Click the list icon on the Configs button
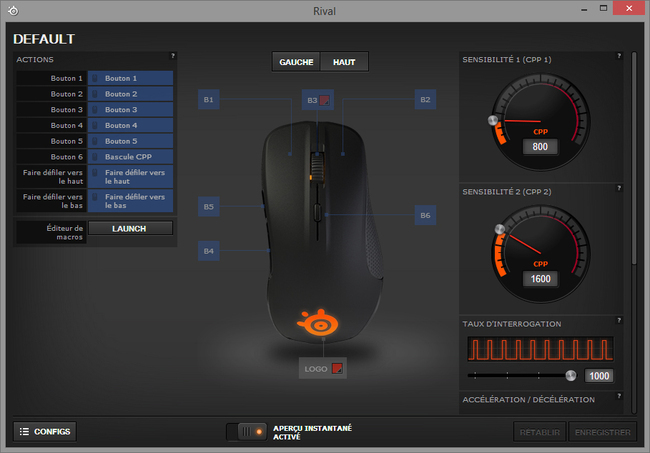The height and width of the screenshot is (453, 650). (x=24, y=431)
